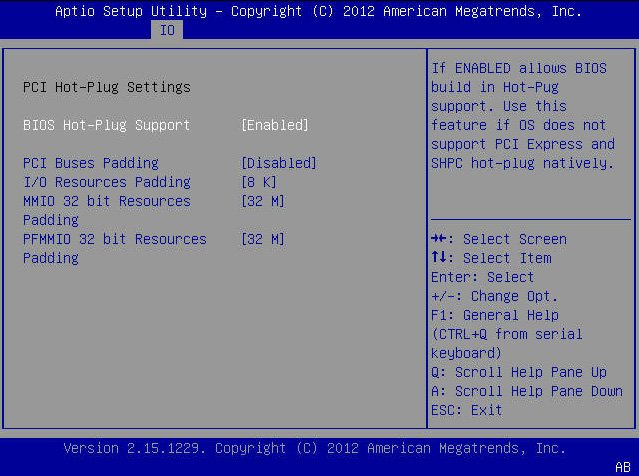The height and width of the screenshot is (476, 639).
Task: Toggle the [Enabled] value for BIOS Hot-Plug Support
Action: pos(275,125)
